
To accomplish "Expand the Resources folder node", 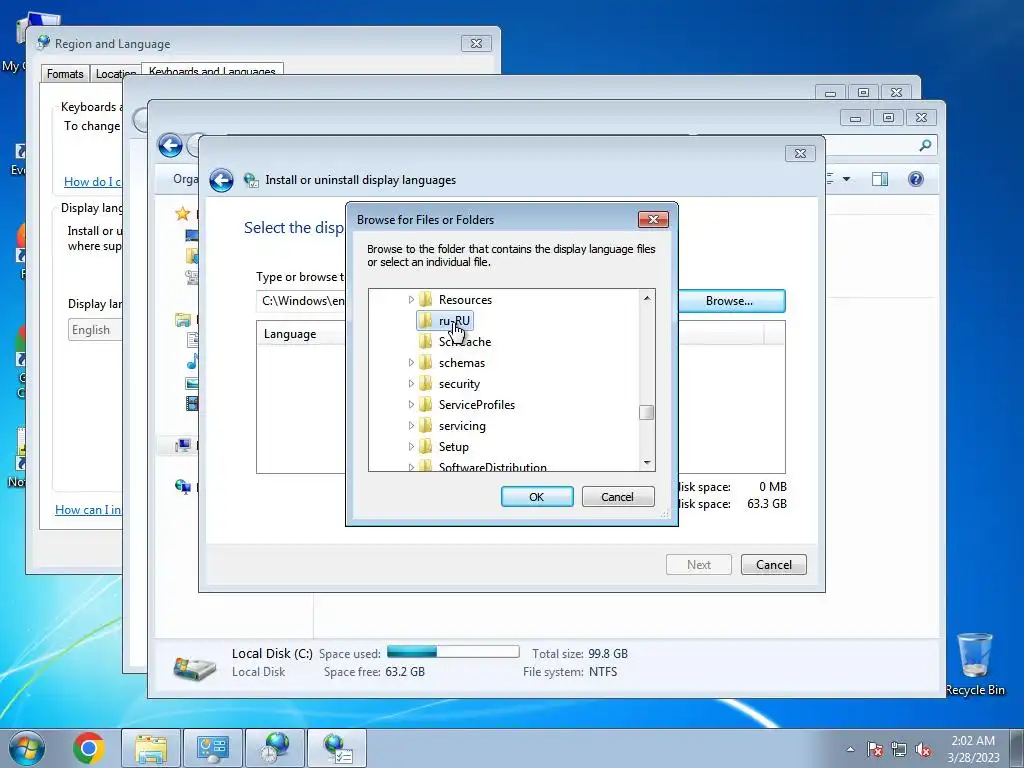I will [411, 300].
